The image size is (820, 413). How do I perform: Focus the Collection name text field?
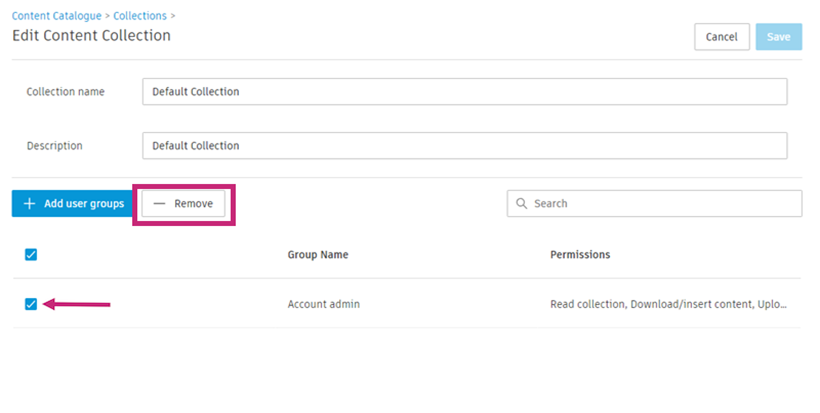pos(464,92)
